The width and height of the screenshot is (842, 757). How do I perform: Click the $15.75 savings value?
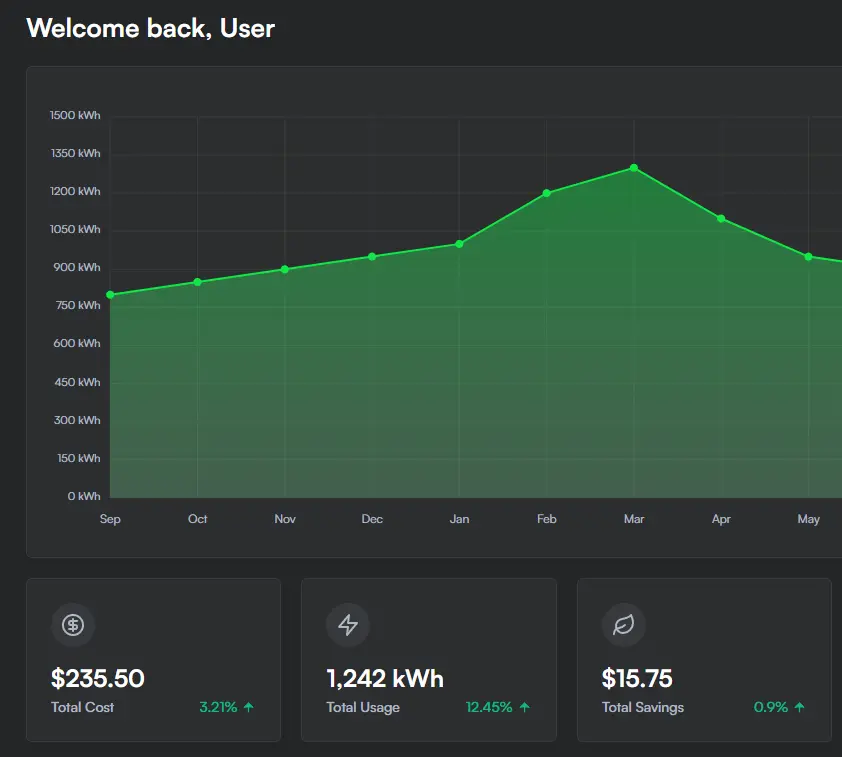637,678
